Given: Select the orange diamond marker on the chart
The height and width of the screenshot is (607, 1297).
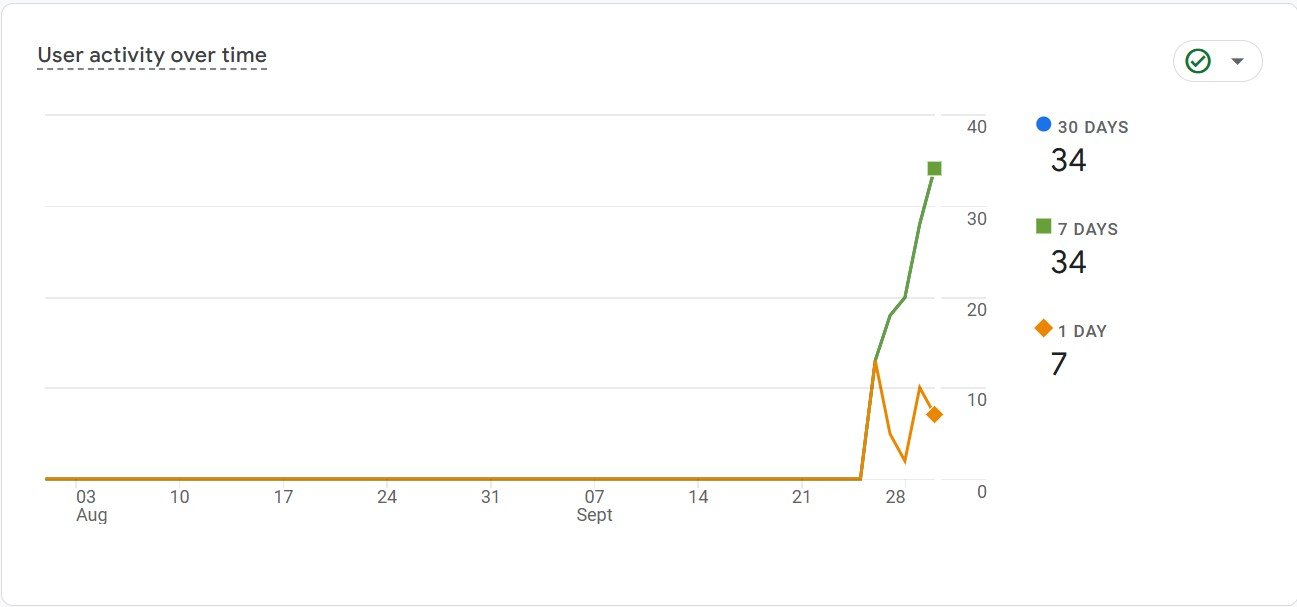Looking at the screenshot, I should click(x=933, y=413).
